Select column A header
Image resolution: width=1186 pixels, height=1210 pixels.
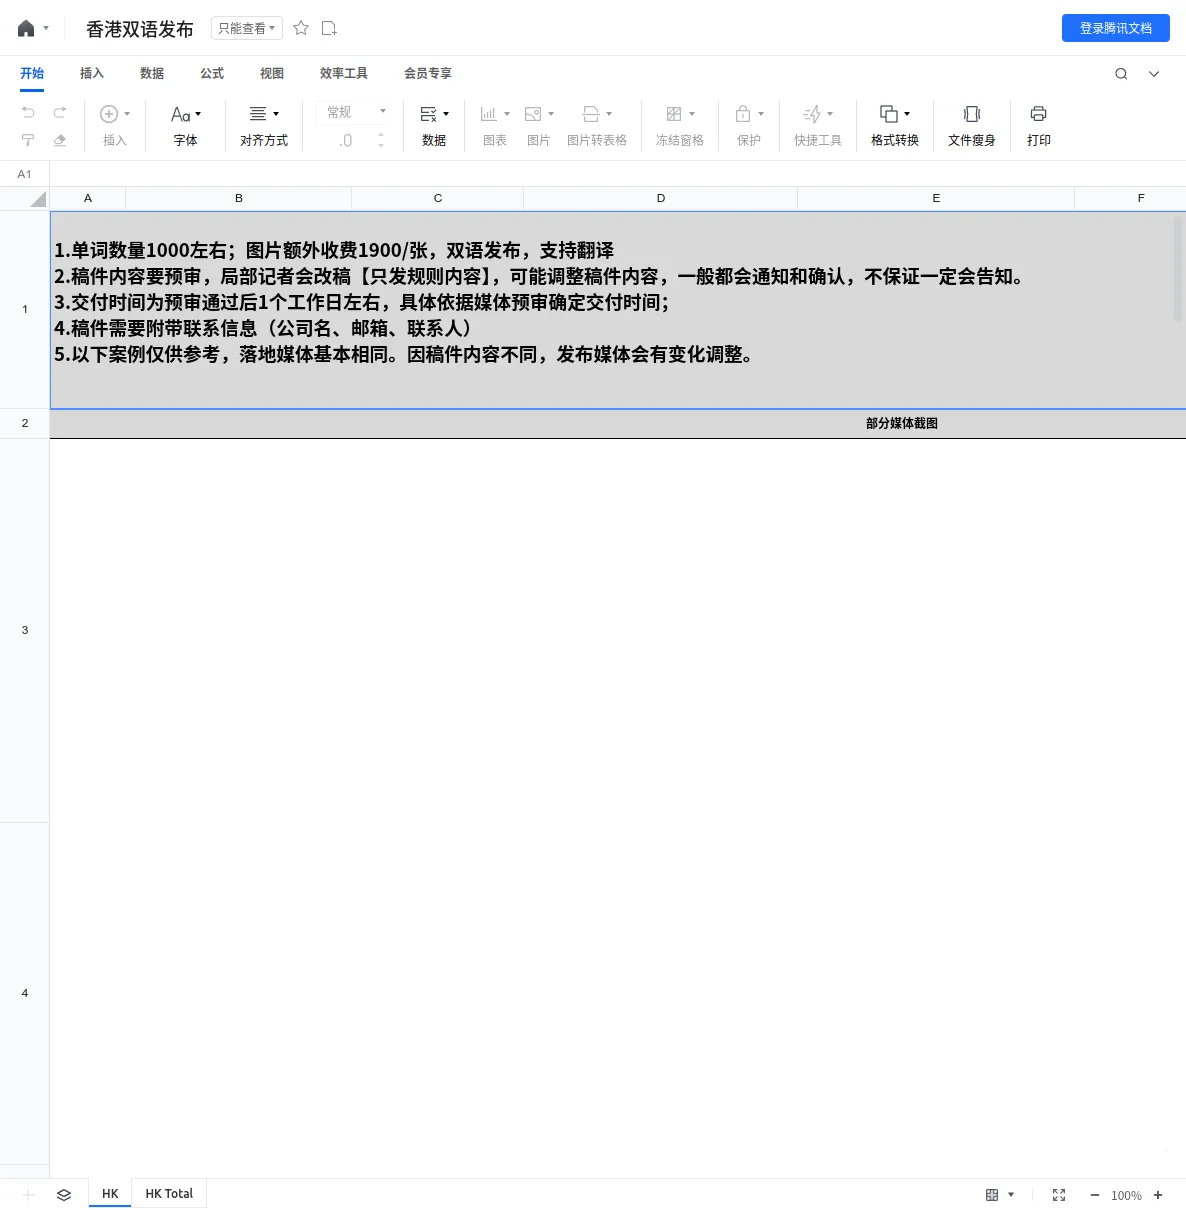[x=88, y=198]
